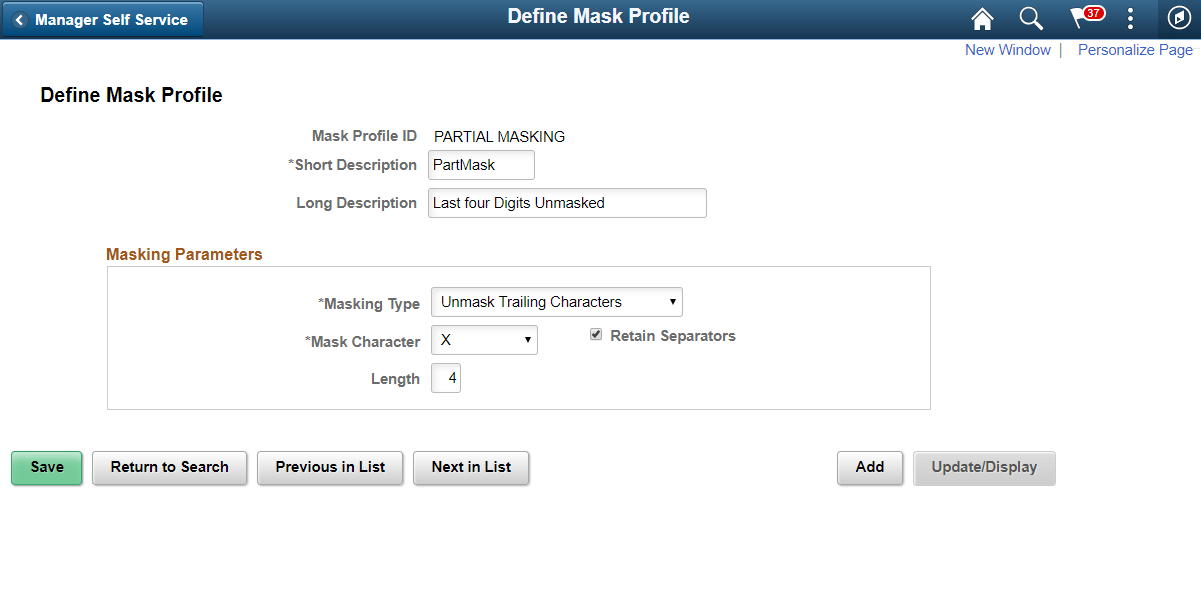Click the Update/Display button
Screen dimensions: 1201x606
click(x=984, y=467)
